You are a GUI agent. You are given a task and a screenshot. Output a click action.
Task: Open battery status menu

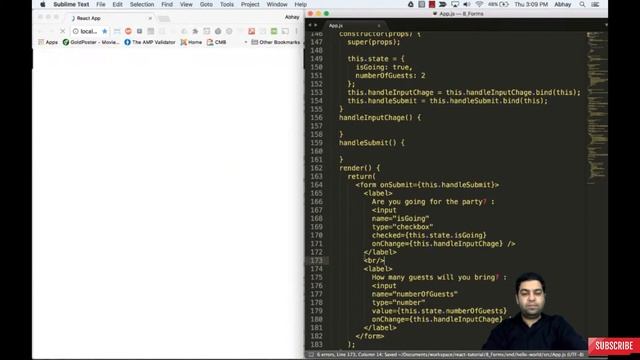tap(498, 4)
